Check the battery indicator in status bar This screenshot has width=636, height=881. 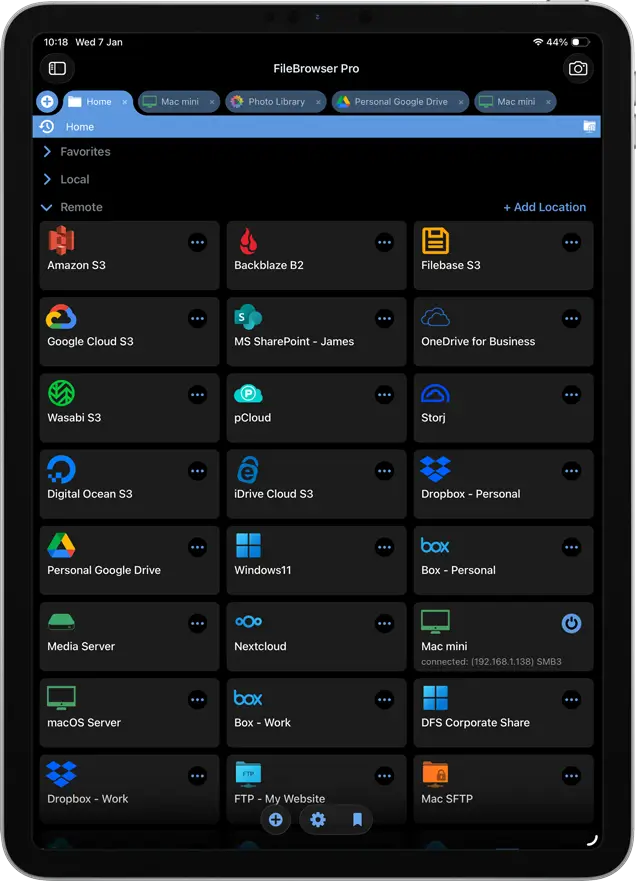click(580, 42)
